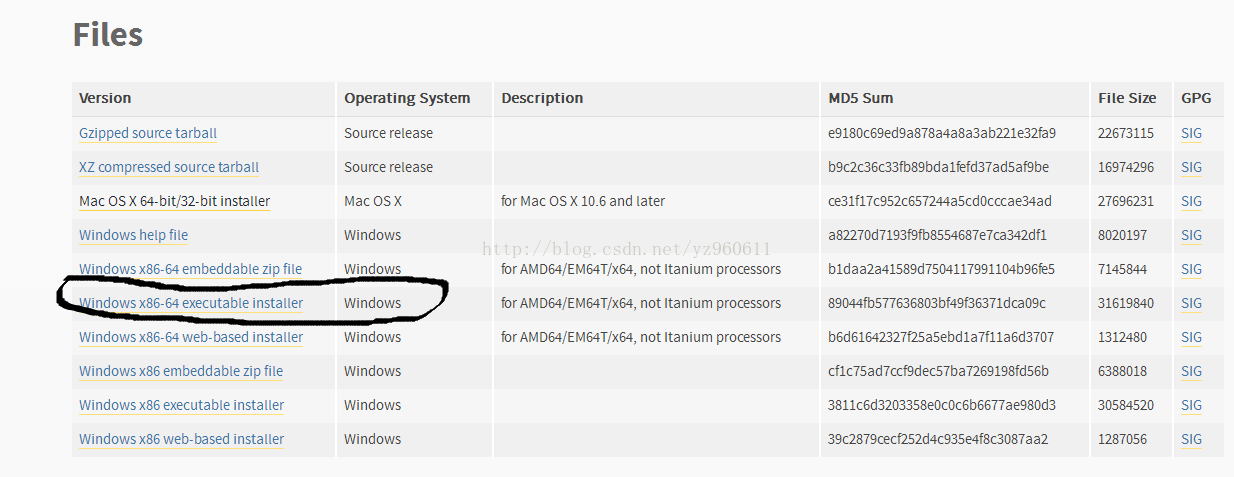Click SIG for x86-64 executable installer
The width and height of the screenshot is (1234, 477).
(x=1191, y=303)
